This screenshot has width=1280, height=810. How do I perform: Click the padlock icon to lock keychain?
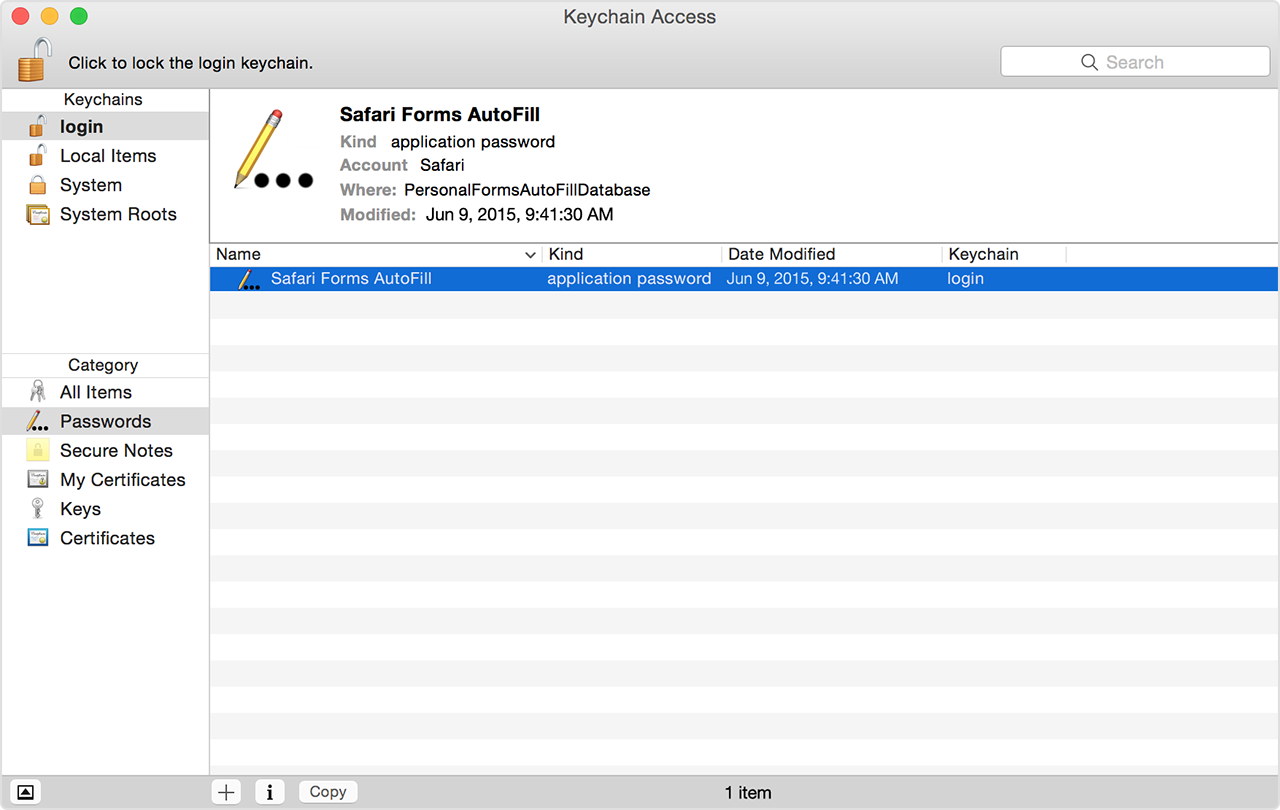click(x=34, y=60)
